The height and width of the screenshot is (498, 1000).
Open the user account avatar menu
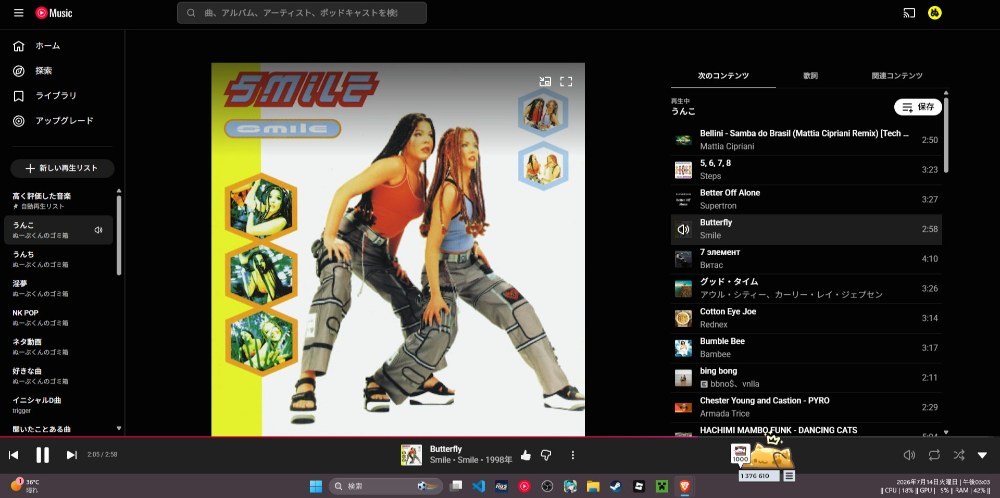(x=935, y=13)
